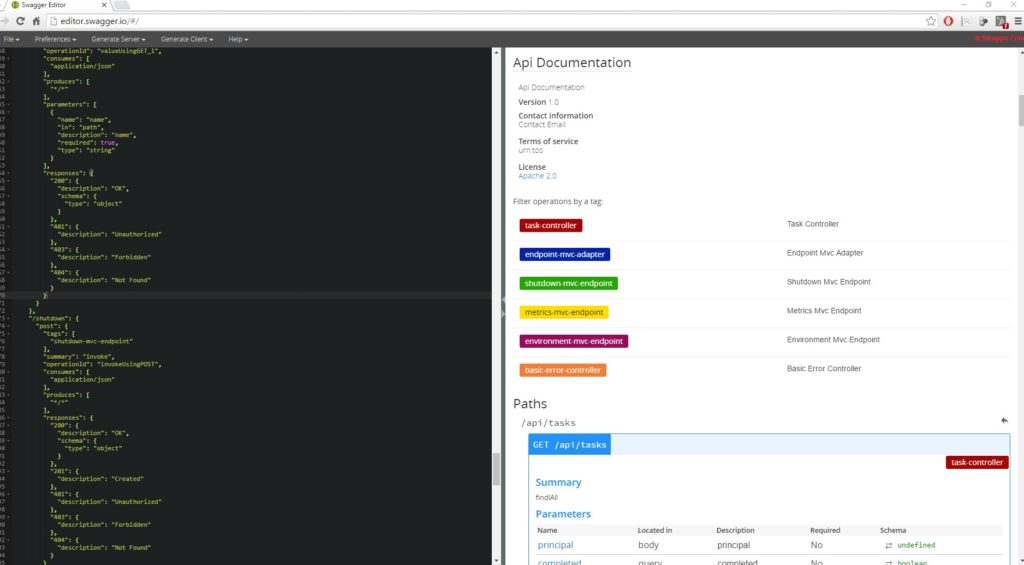Filter by environment-mvc-endpoint tag
The width and height of the screenshot is (1024, 565).
pos(573,341)
